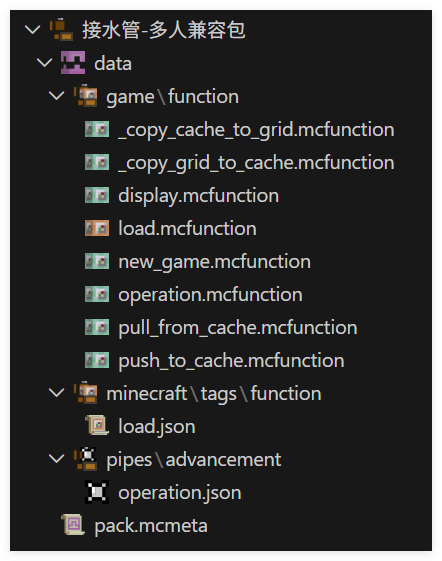The width and height of the screenshot is (442, 561).
Task: Collapse the game\function folder chevron
Action: [56, 96]
